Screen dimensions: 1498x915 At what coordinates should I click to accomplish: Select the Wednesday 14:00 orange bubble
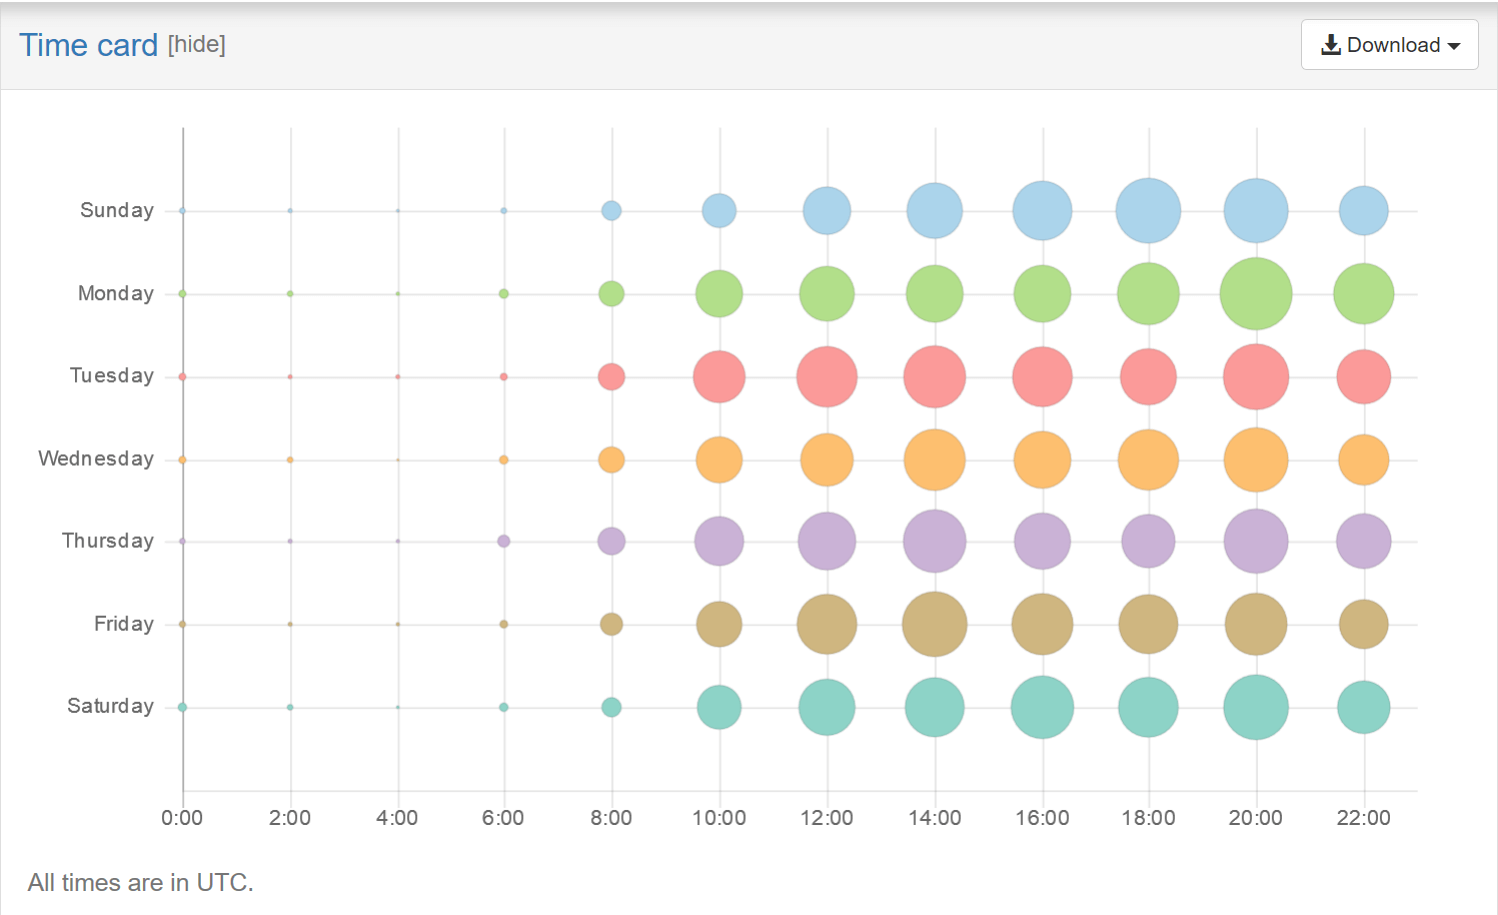click(935, 460)
